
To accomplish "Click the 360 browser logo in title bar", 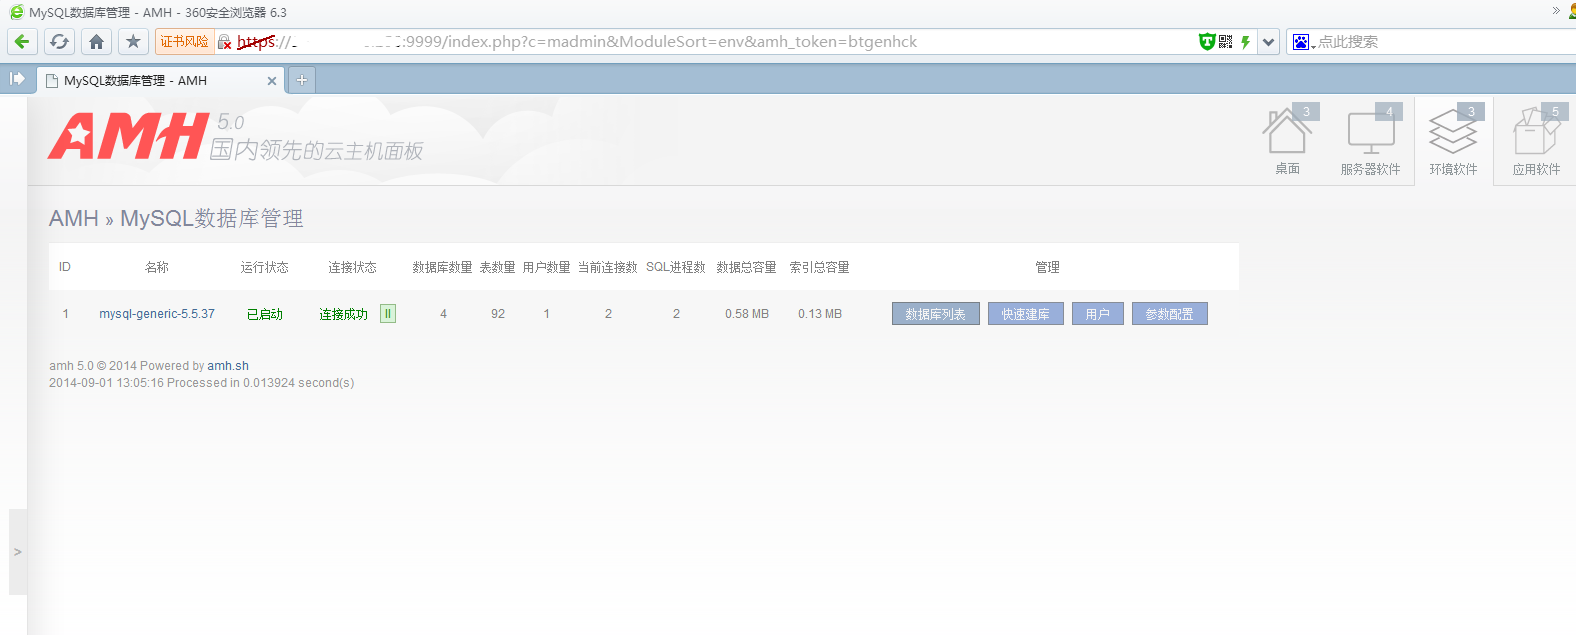I will coord(16,12).
